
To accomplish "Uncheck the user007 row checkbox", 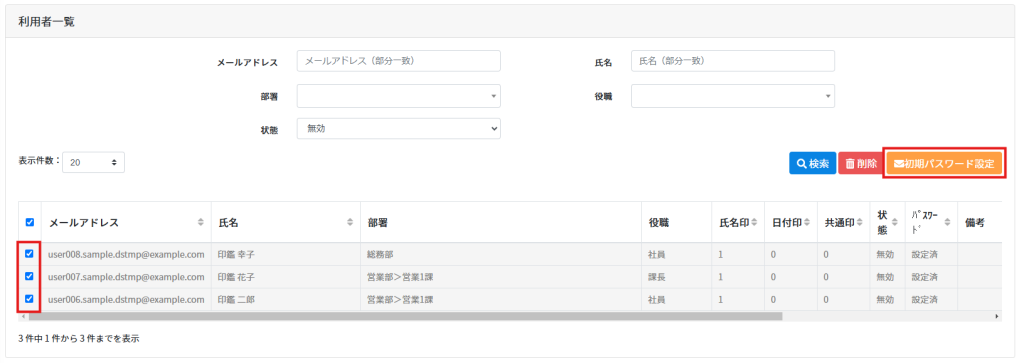I will (x=29, y=276).
